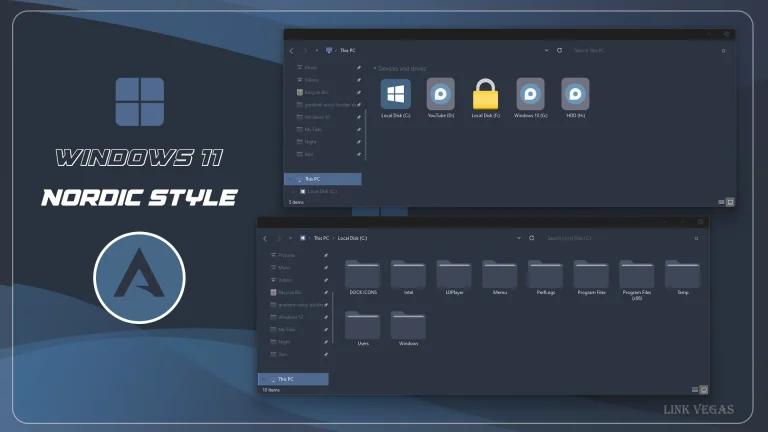Click This PC breadcrumb in the top window
The width and height of the screenshot is (768, 432).
click(x=348, y=50)
